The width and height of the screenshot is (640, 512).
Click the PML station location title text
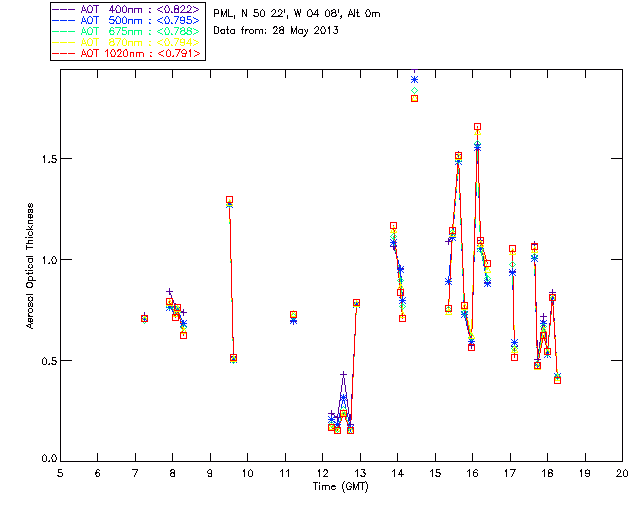point(297,14)
